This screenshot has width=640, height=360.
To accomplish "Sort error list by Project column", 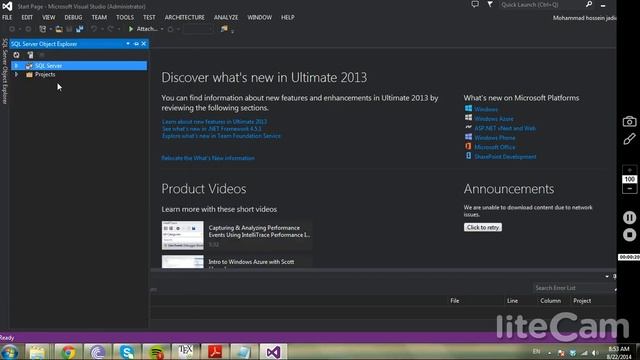I will click(582, 301).
